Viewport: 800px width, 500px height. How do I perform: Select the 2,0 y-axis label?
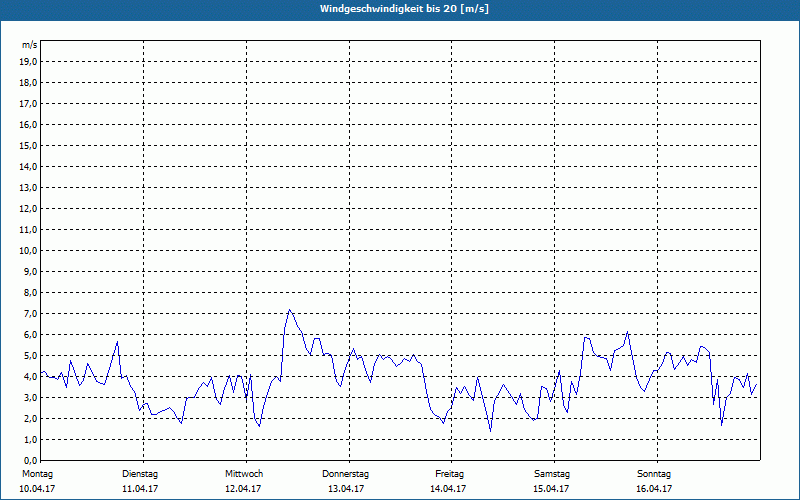point(30,419)
